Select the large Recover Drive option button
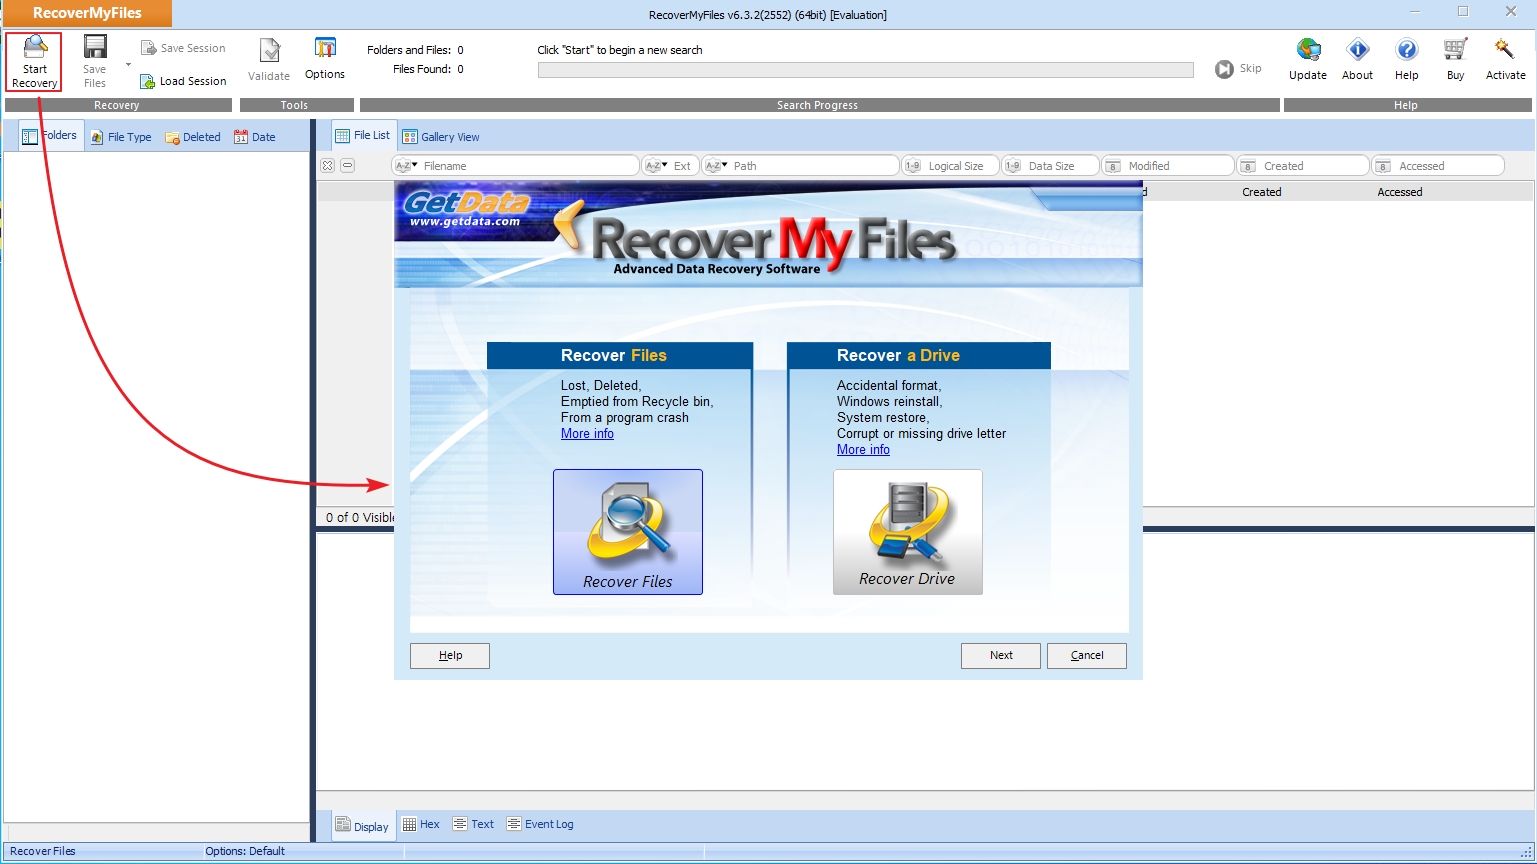 [x=908, y=532]
